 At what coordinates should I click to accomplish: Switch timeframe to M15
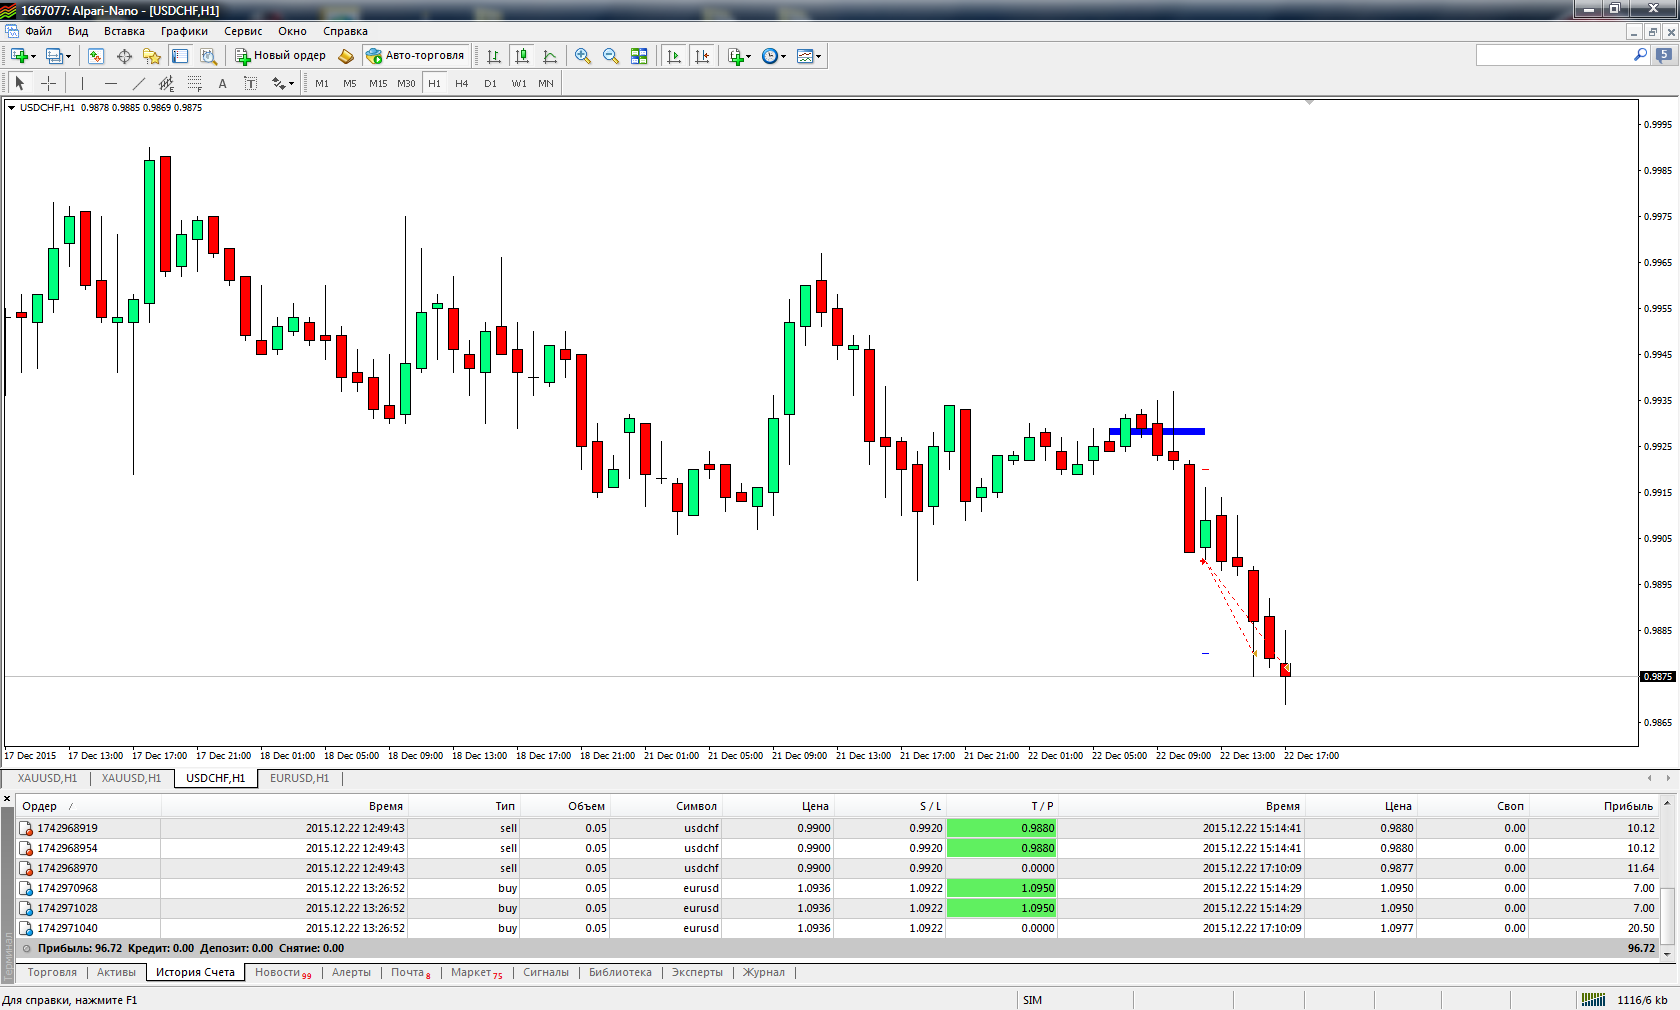(378, 83)
